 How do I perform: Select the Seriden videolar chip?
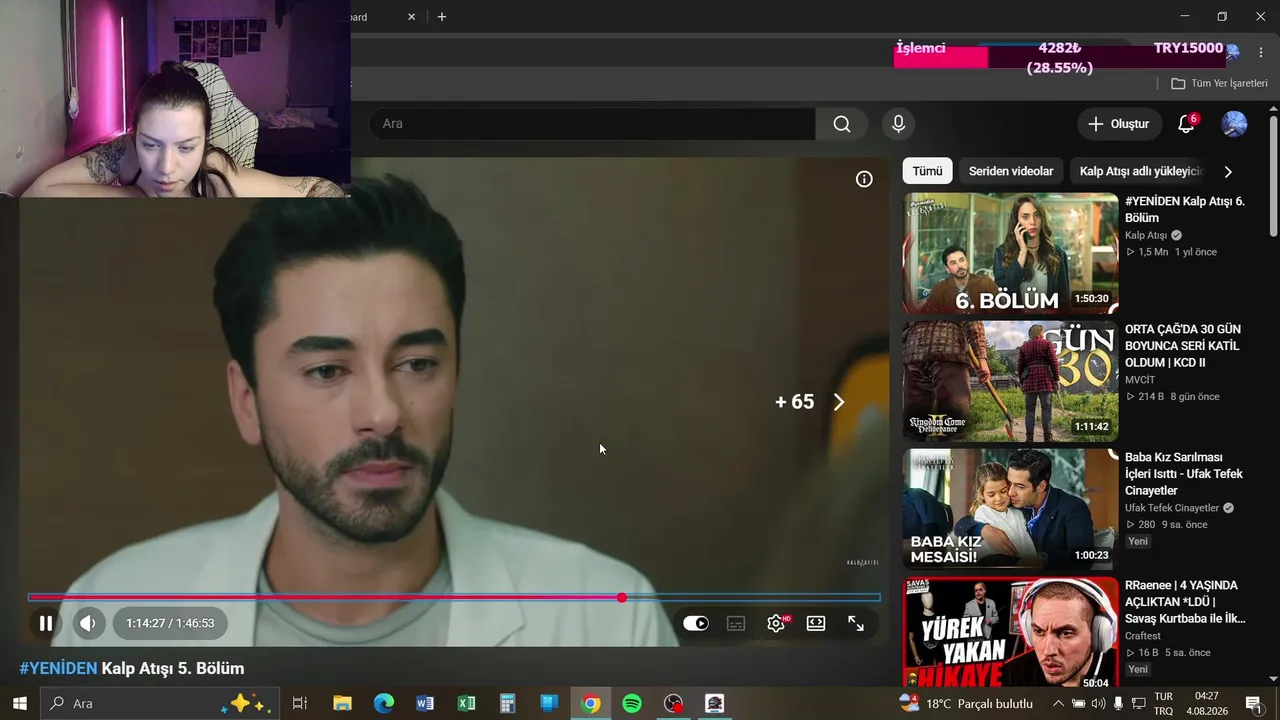tap(1011, 171)
